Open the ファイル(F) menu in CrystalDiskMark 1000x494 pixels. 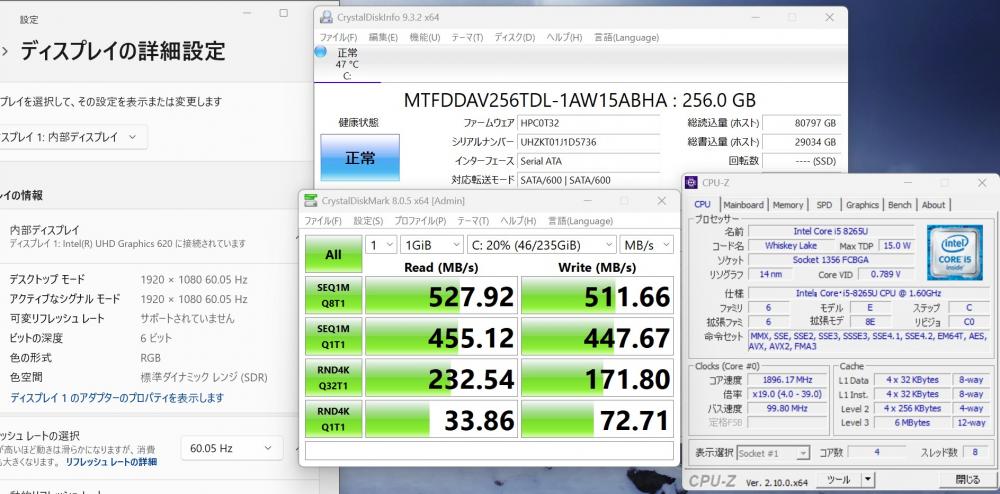pos(323,221)
